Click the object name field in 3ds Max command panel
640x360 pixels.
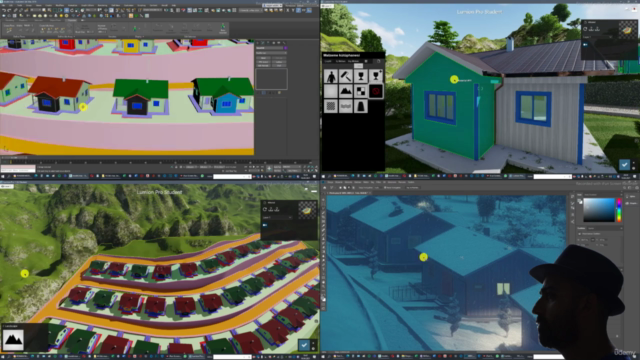tap(269, 48)
